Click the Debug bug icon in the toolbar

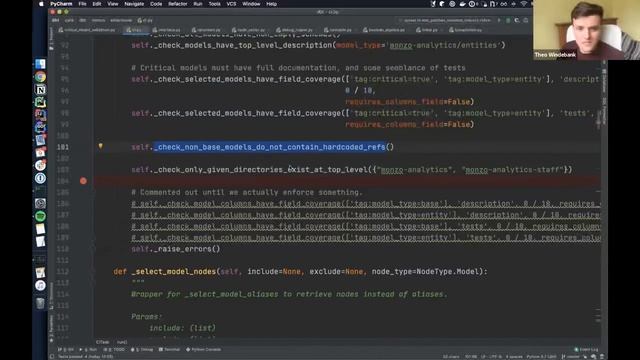click(508, 20)
